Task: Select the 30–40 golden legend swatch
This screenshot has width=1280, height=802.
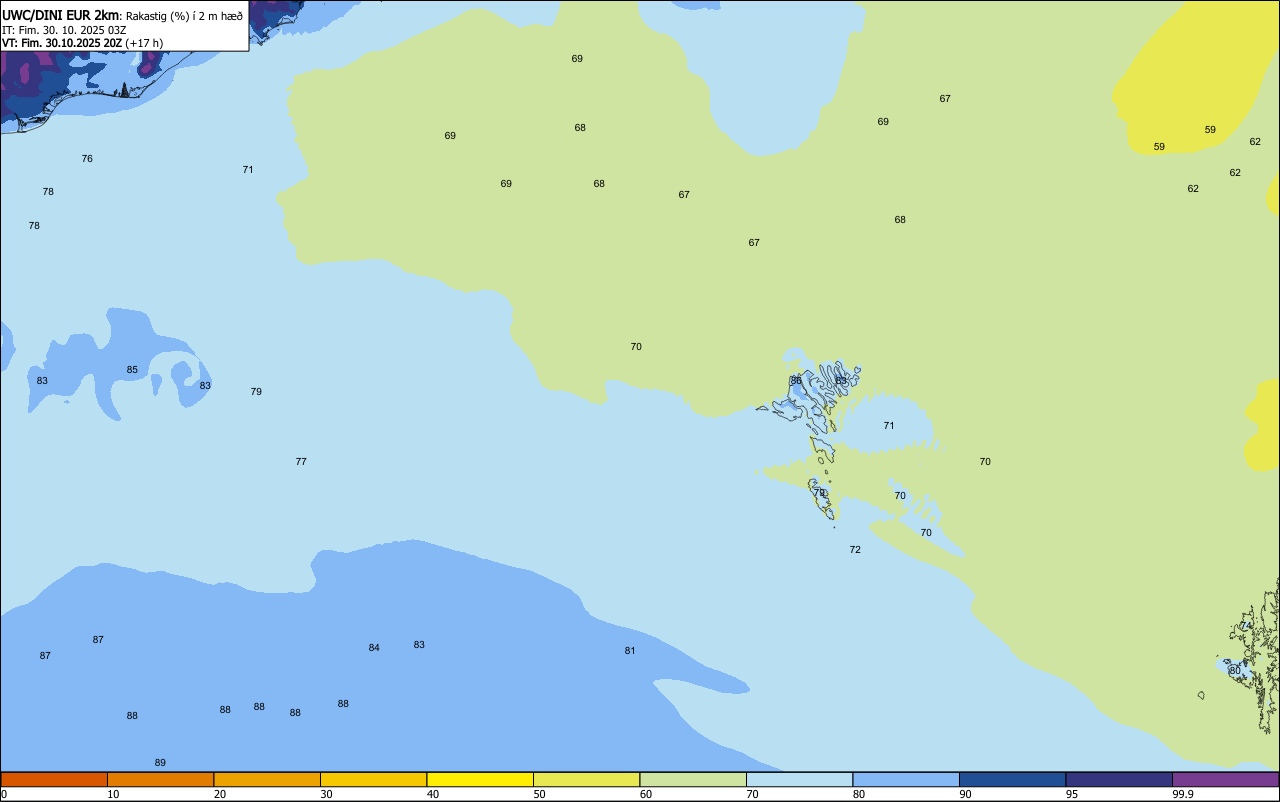Action: 373,779
